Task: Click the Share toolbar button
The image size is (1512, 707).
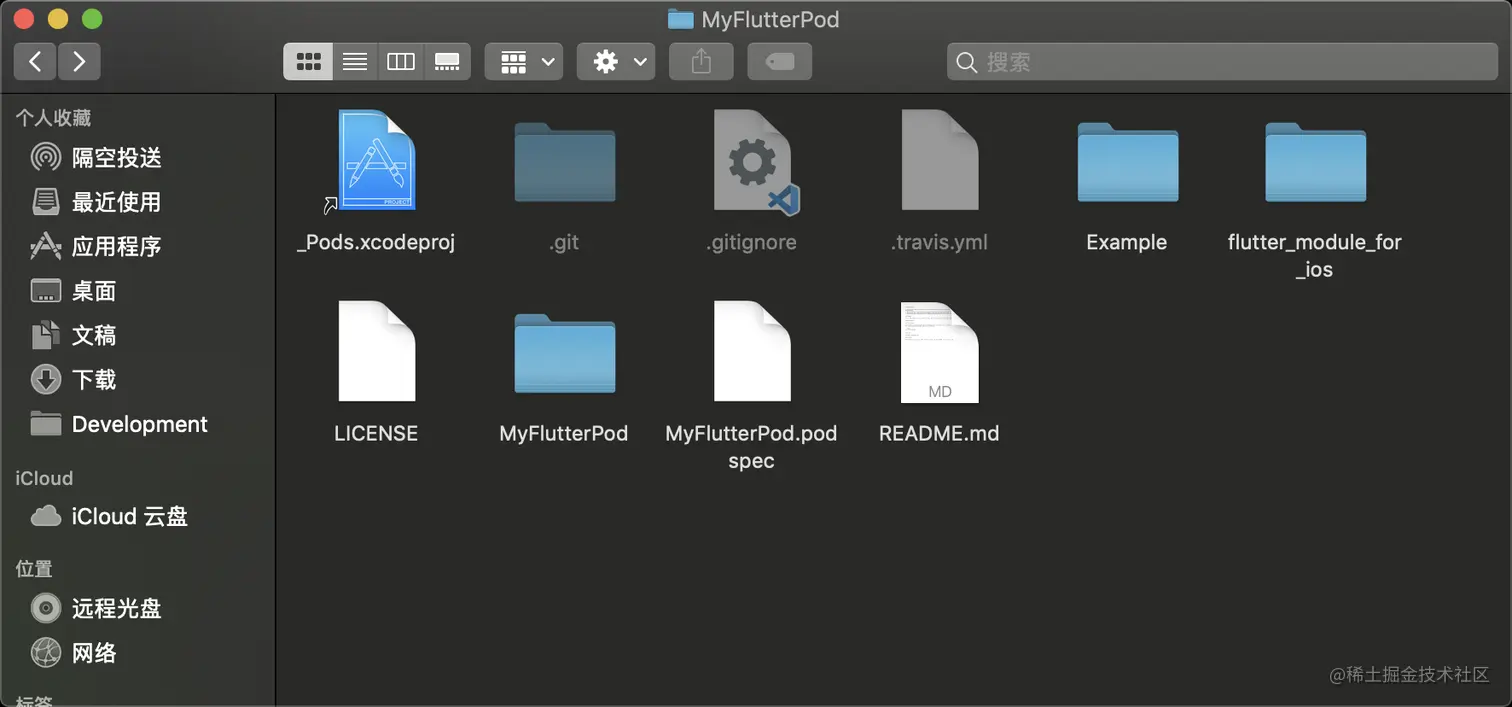Action: [x=701, y=62]
